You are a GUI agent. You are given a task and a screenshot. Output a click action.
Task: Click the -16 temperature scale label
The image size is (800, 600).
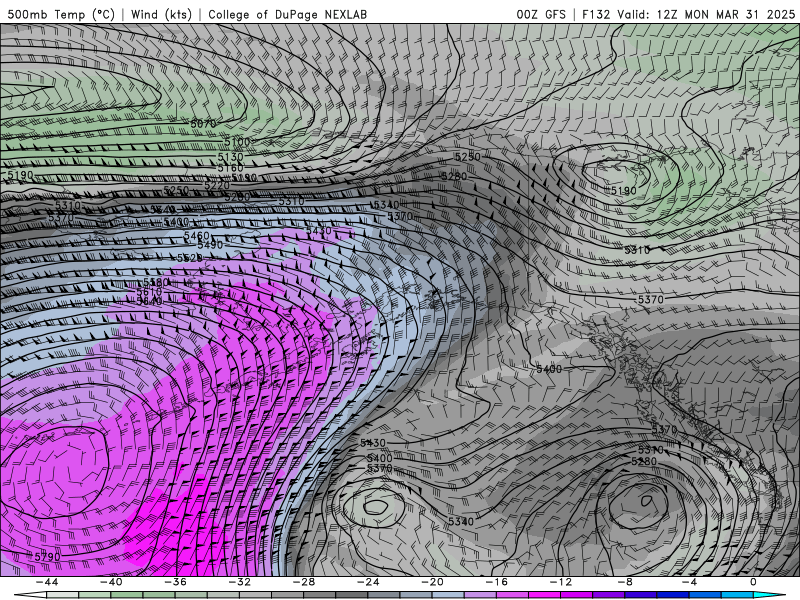pos(496,582)
